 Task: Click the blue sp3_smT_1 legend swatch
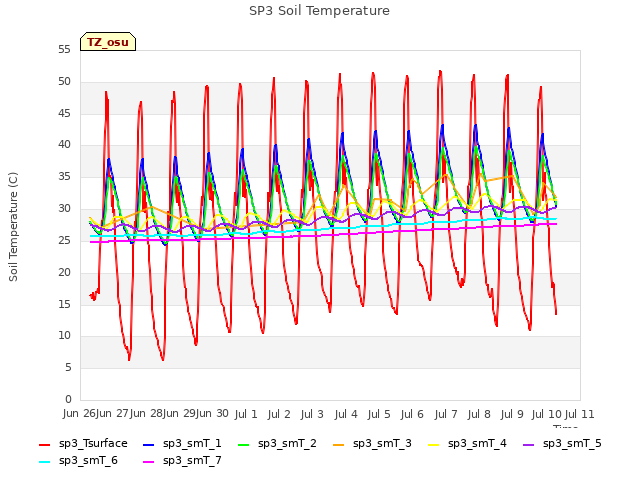point(149,444)
